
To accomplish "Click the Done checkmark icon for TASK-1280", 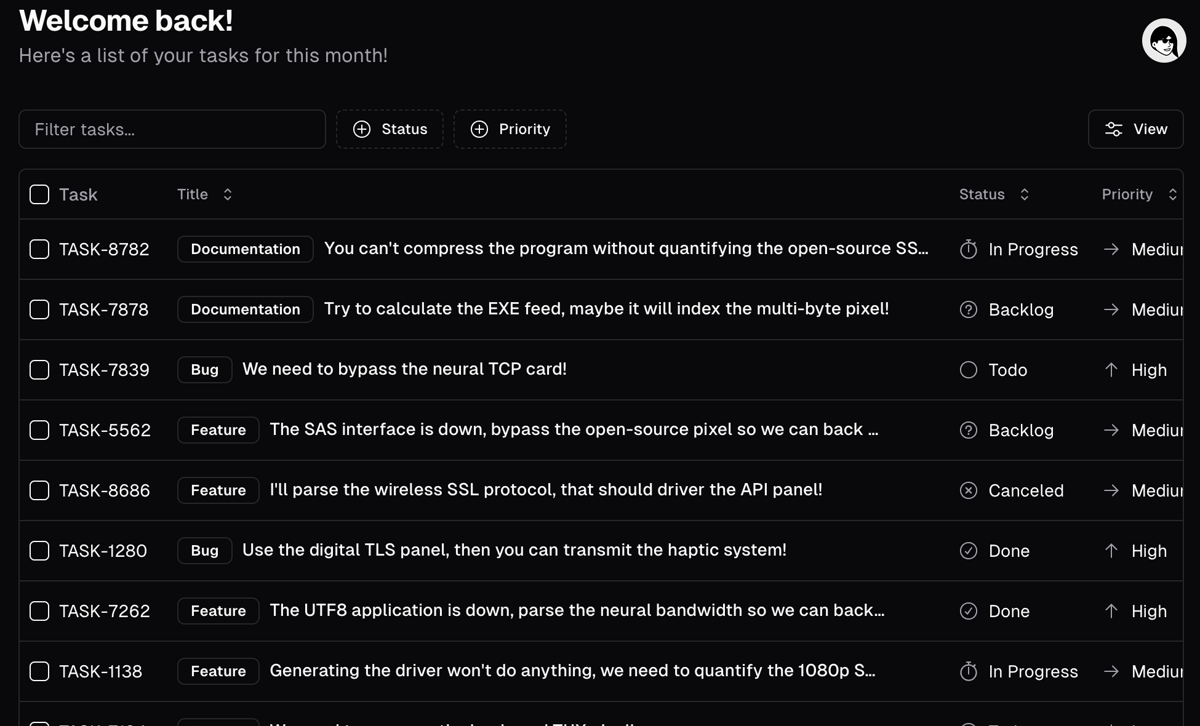I will 968,551.
